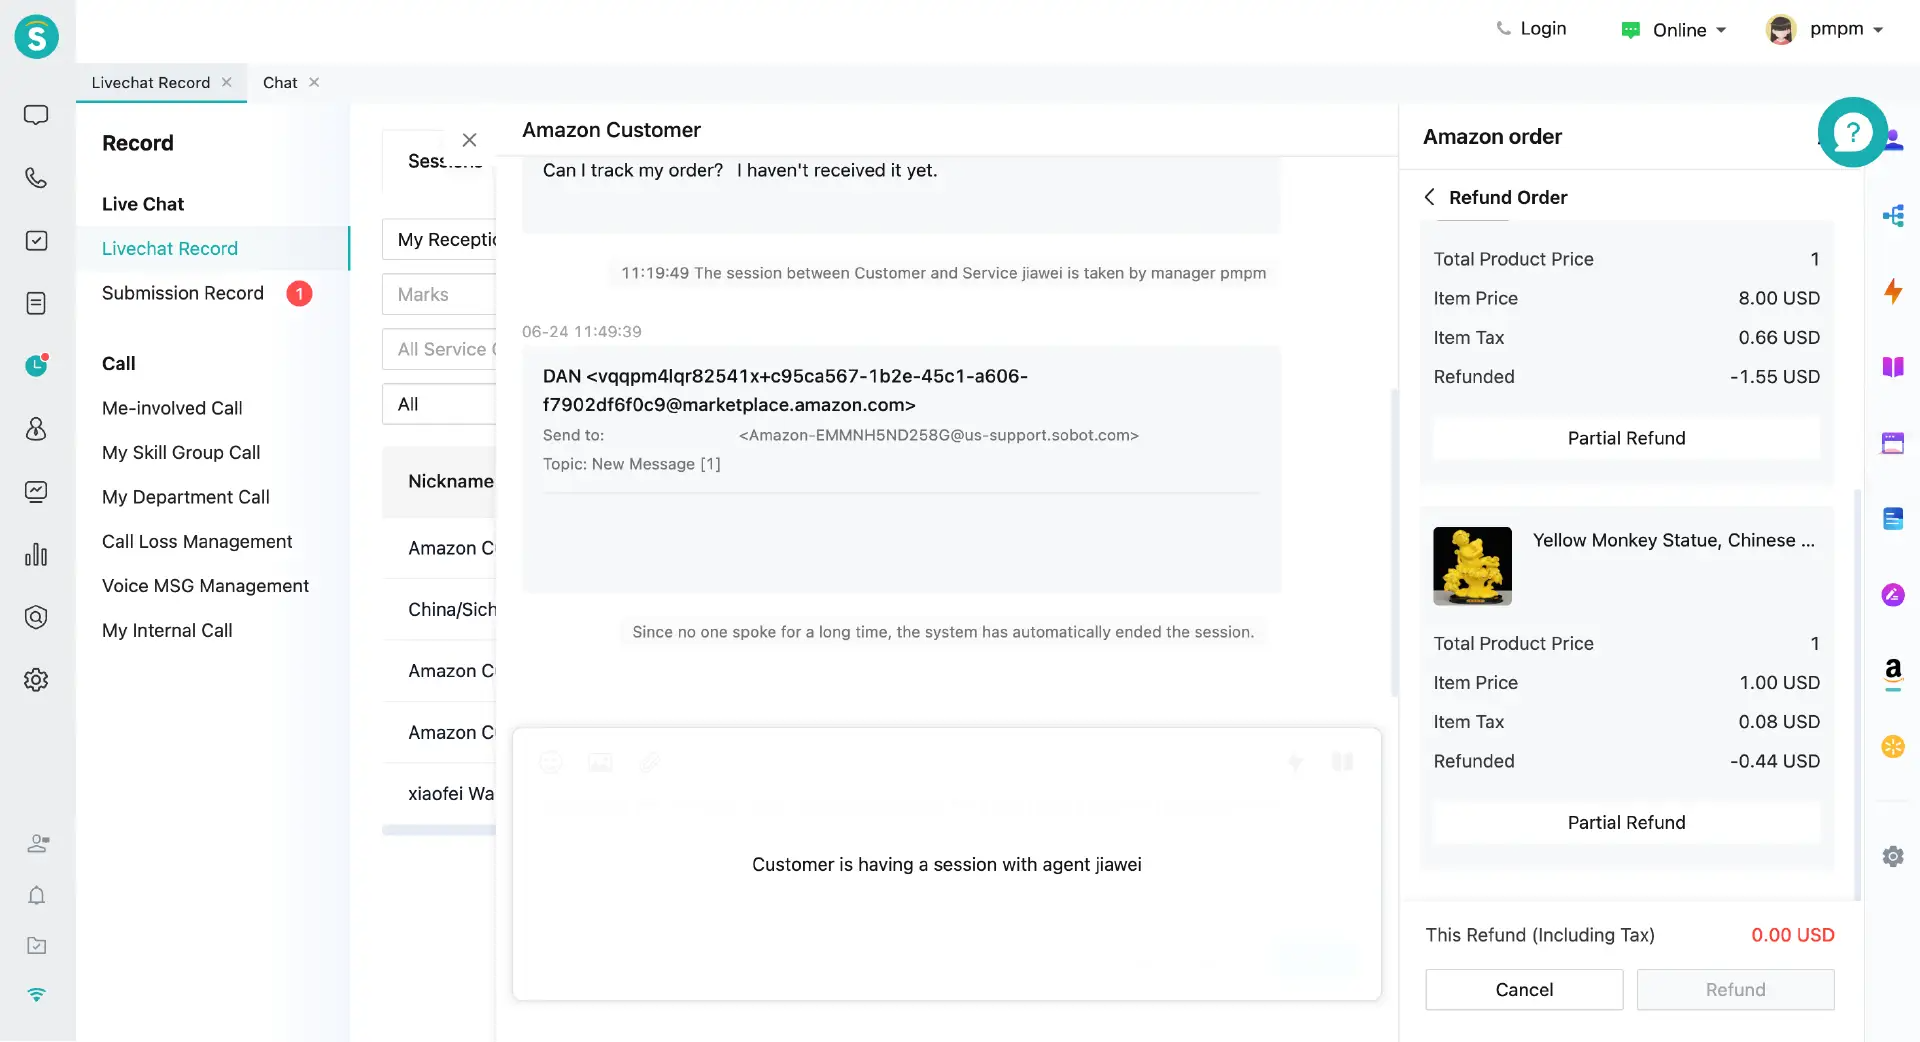Click Partial Refund for 8.00 USD item
The height and width of the screenshot is (1042, 1920).
point(1626,438)
